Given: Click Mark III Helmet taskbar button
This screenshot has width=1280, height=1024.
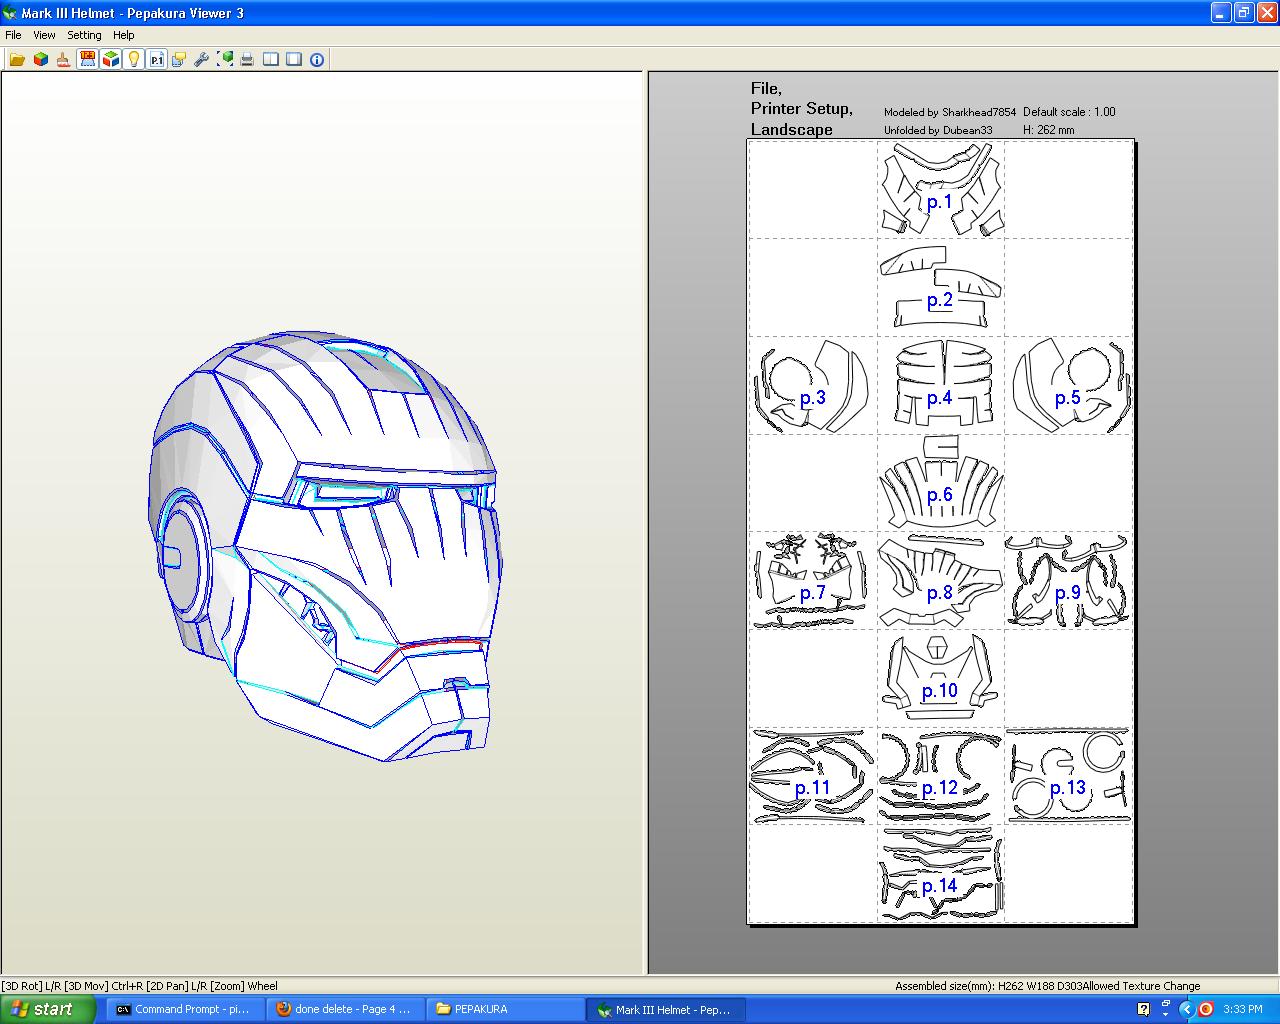Looking at the screenshot, I should click(x=666, y=1009).
